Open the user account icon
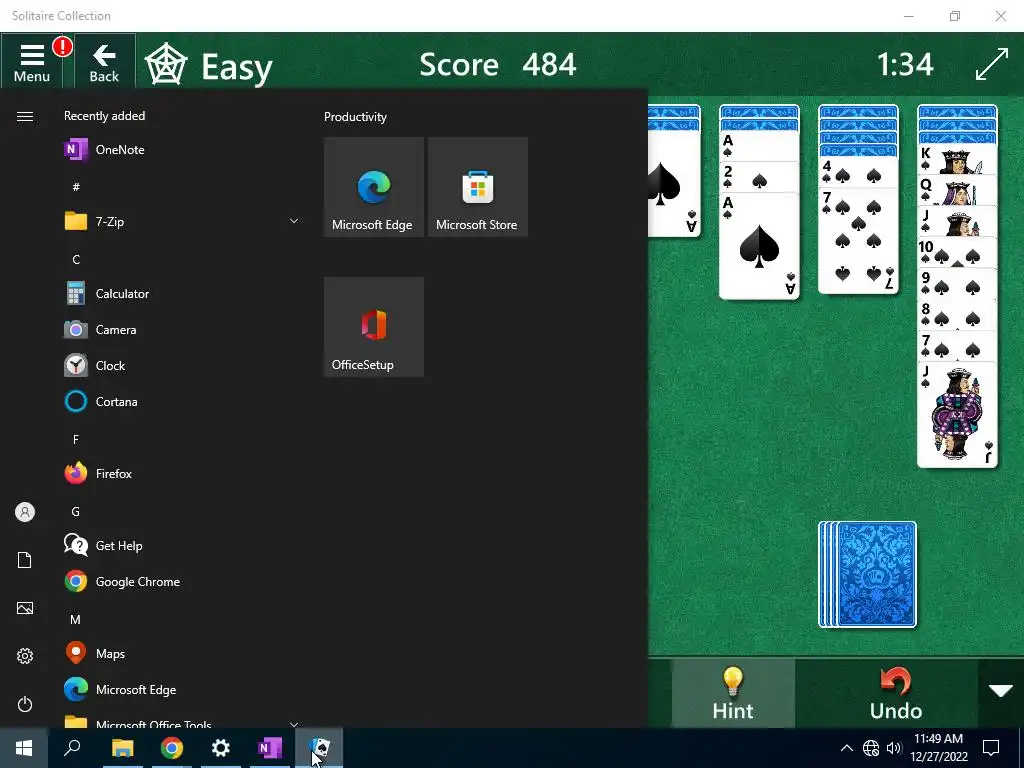The width and height of the screenshot is (1024, 768). tap(25, 512)
